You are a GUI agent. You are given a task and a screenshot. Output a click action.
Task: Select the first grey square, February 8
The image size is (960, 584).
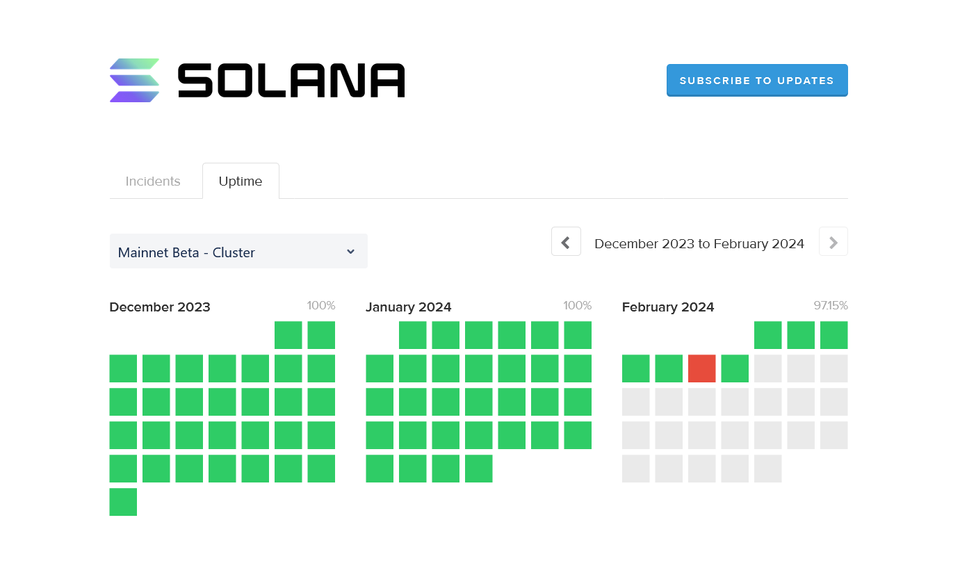click(x=768, y=368)
